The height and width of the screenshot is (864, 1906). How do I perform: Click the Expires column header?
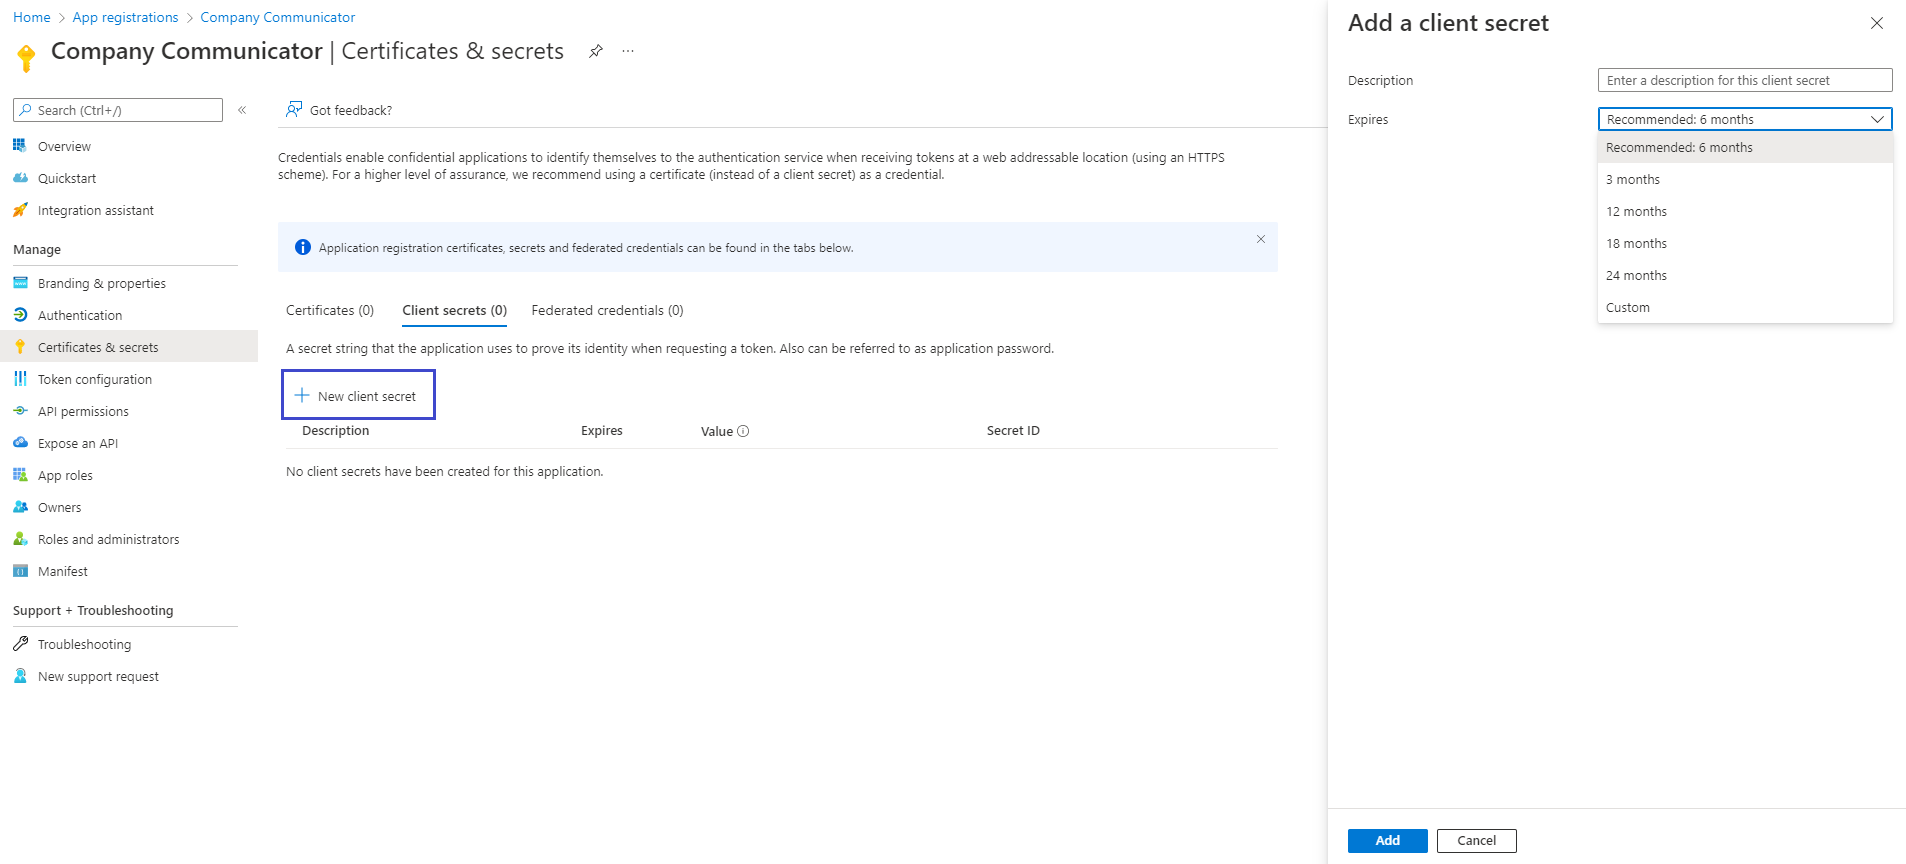click(602, 431)
